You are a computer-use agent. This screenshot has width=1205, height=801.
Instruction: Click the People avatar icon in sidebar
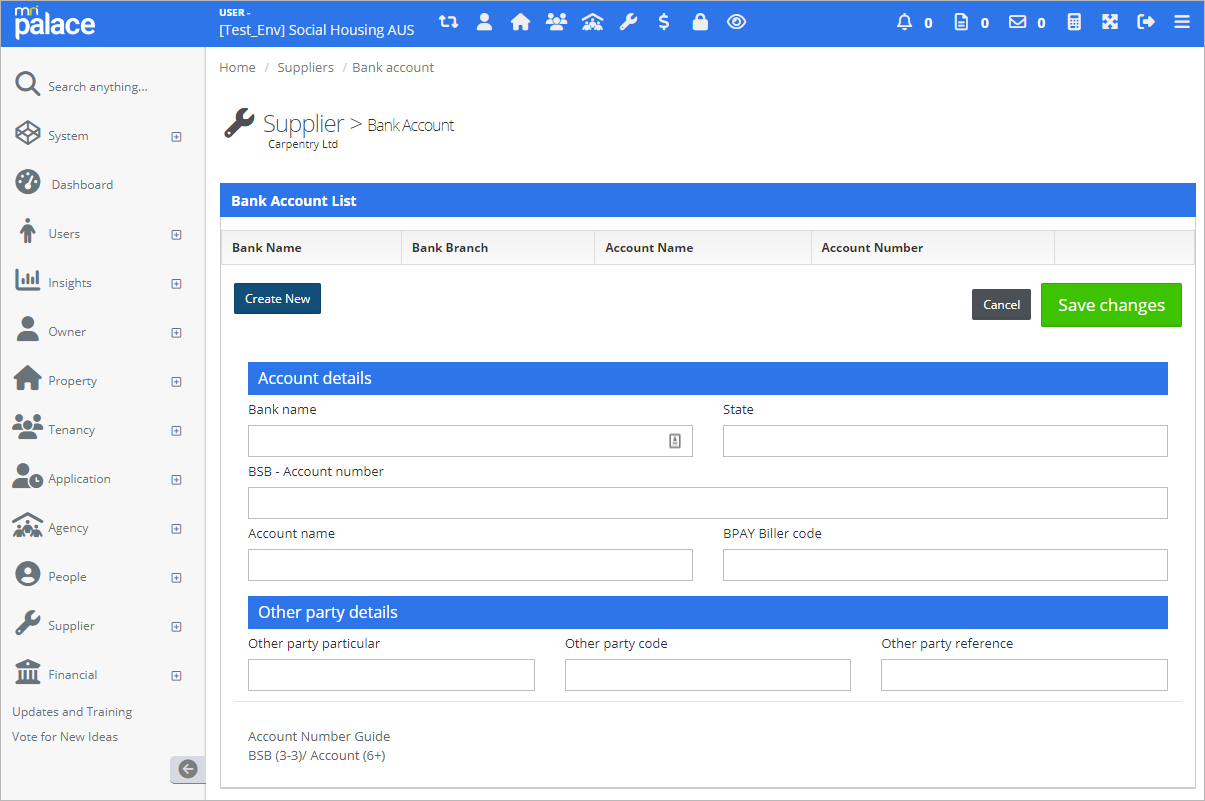27,574
